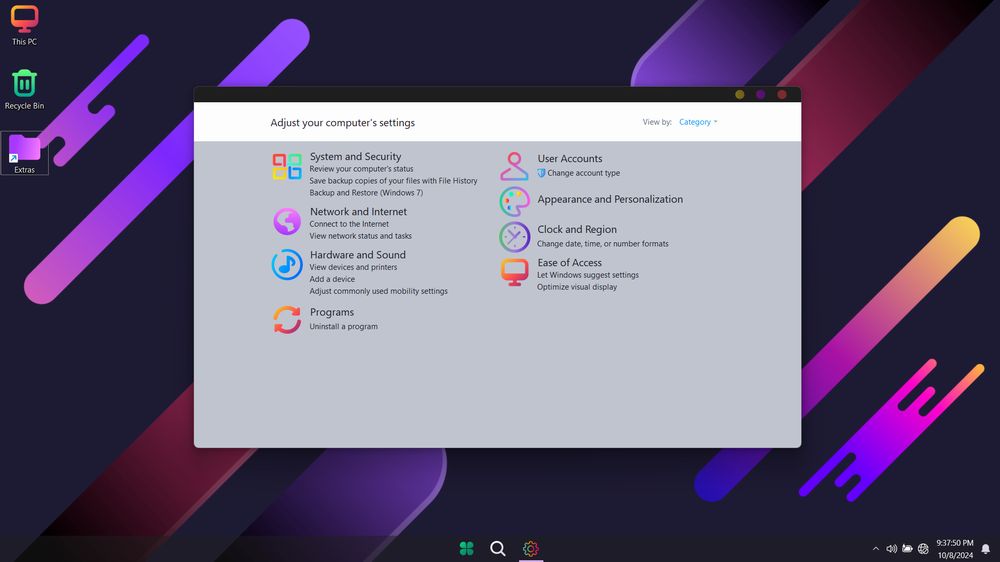Open System and Security heading link

tap(355, 156)
